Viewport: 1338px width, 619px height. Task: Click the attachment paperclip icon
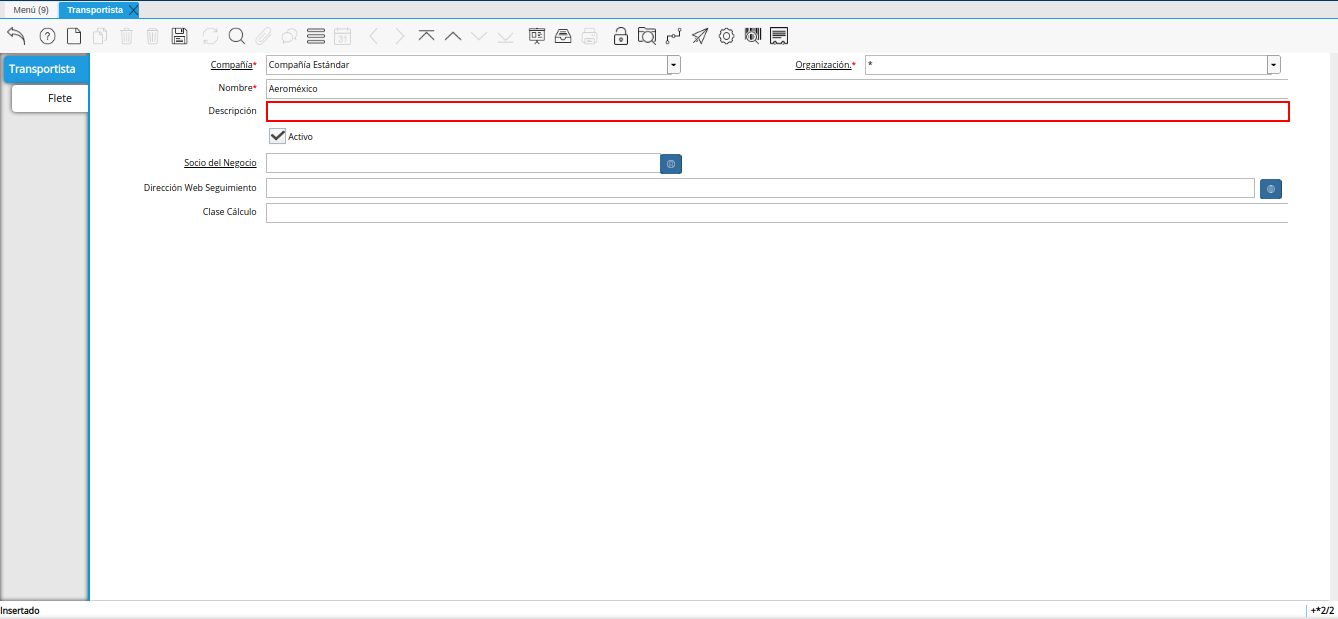point(263,36)
